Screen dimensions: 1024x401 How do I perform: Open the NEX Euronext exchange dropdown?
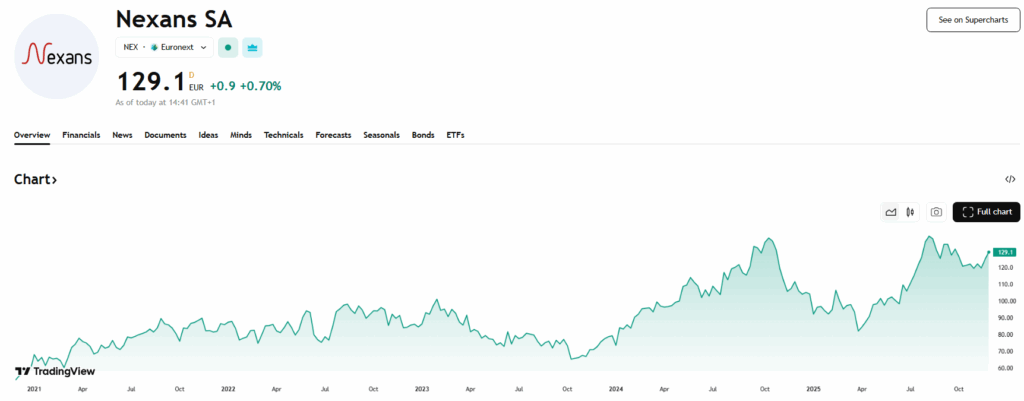[x=164, y=47]
